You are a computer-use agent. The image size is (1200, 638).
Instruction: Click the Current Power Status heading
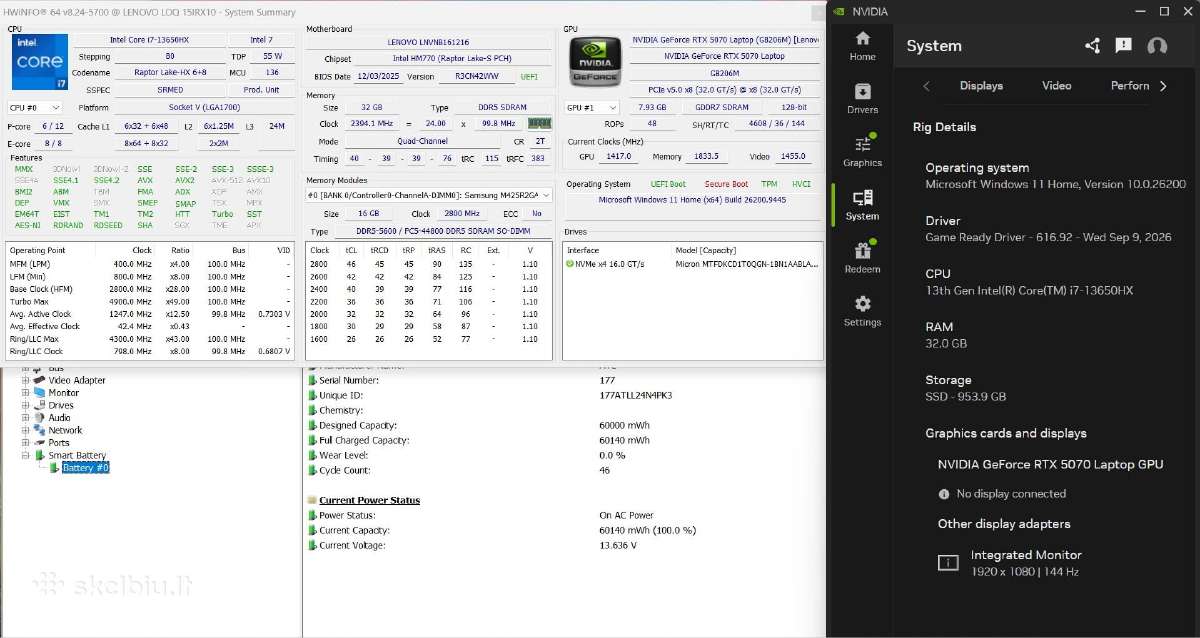pos(369,500)
